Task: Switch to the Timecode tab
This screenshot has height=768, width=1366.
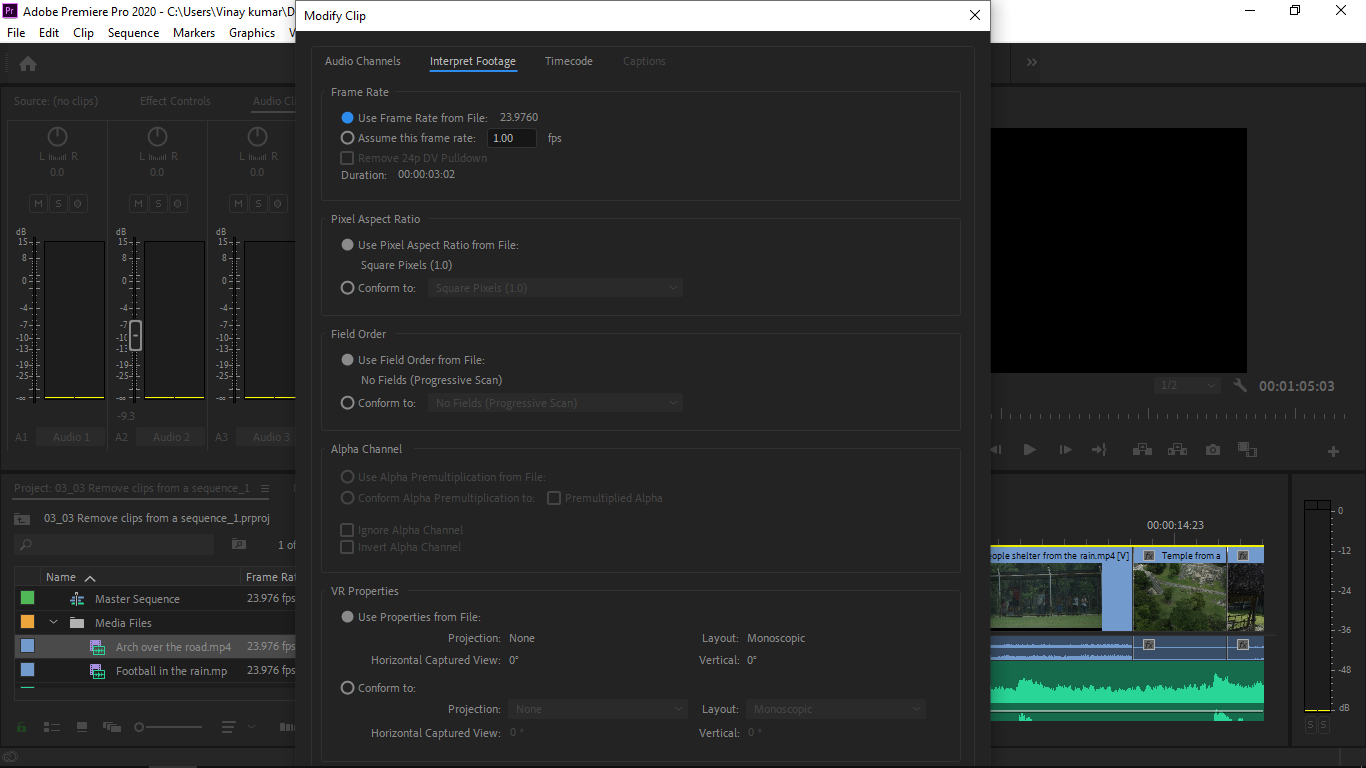Action: click(x=568, y=61)
